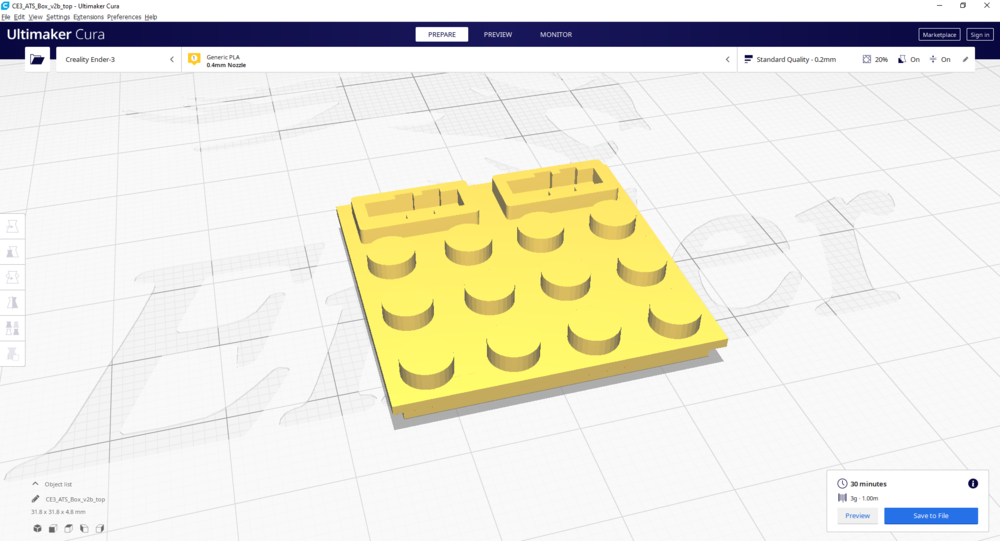Click the 30 minutes print time text
The width and height of the screenshot is (1000, 541).
[x=868, y=484]
